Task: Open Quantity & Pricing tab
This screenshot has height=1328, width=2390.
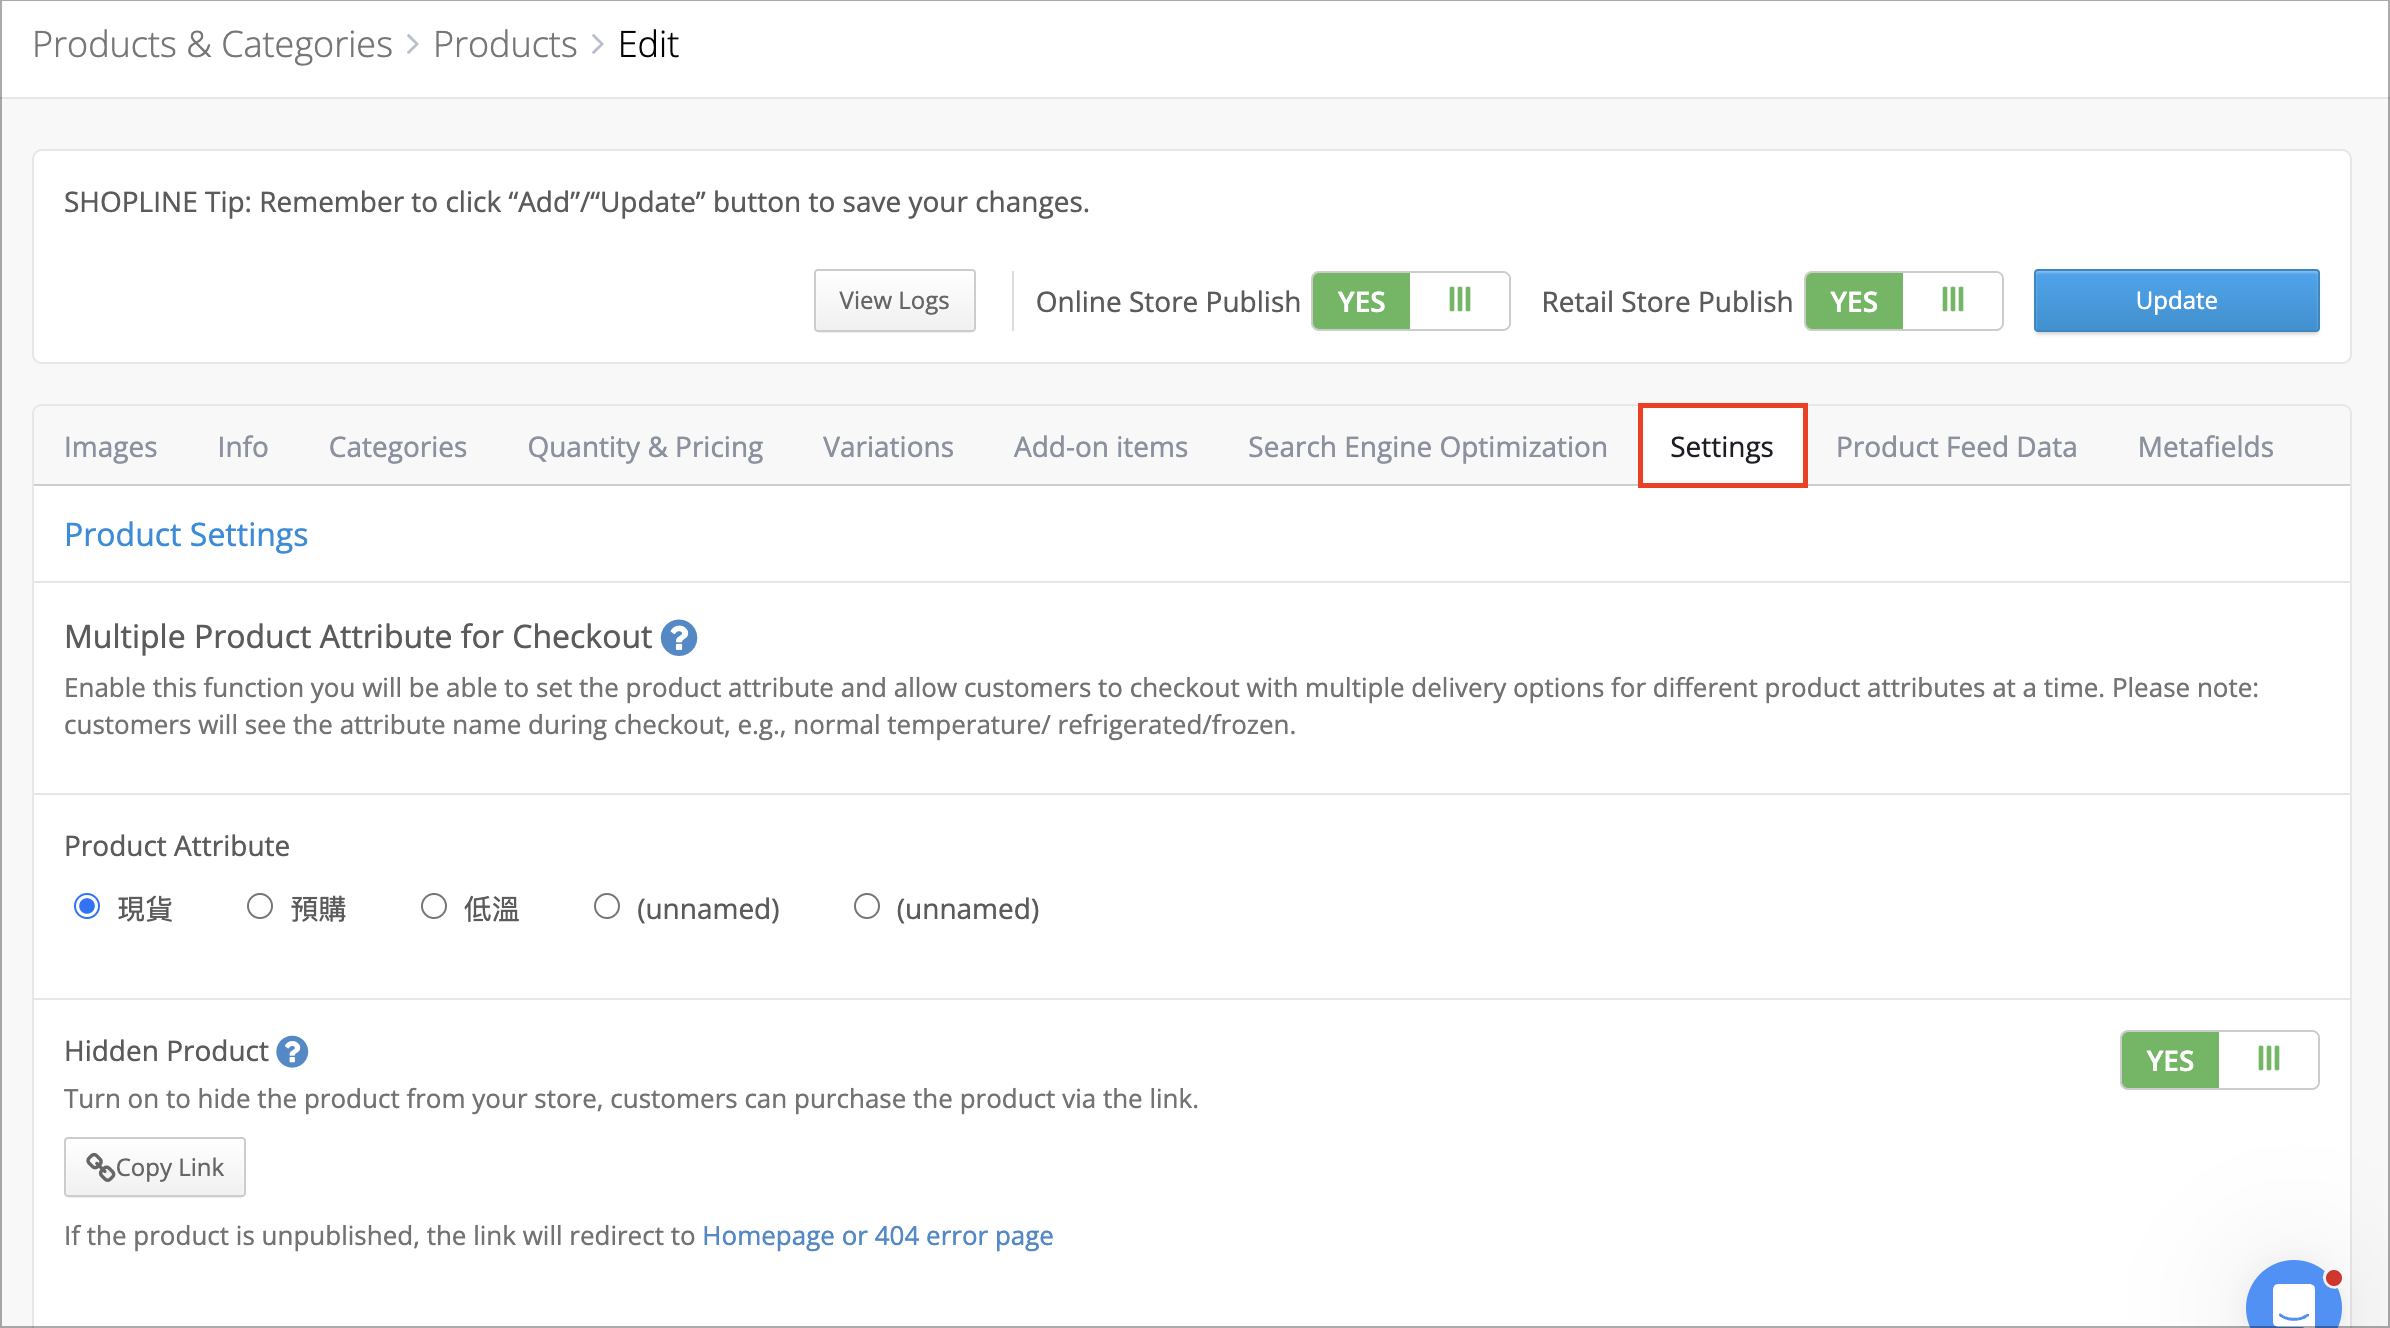Action: (645, 446)
